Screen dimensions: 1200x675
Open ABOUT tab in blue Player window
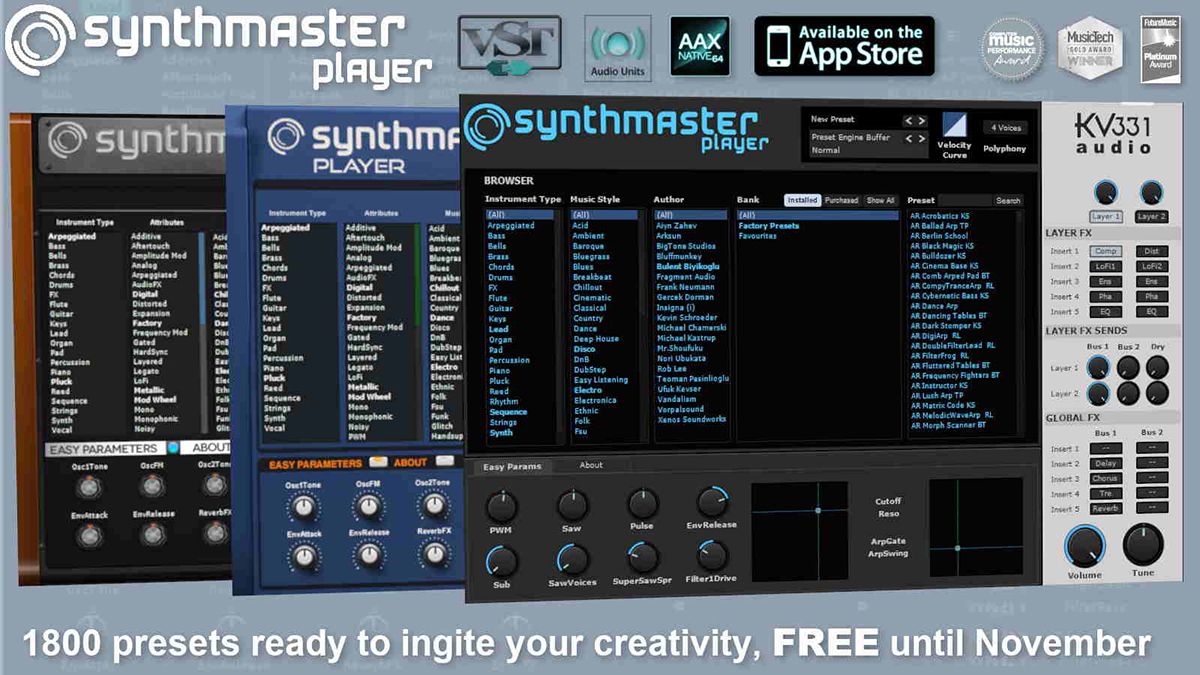click(410, 463)
